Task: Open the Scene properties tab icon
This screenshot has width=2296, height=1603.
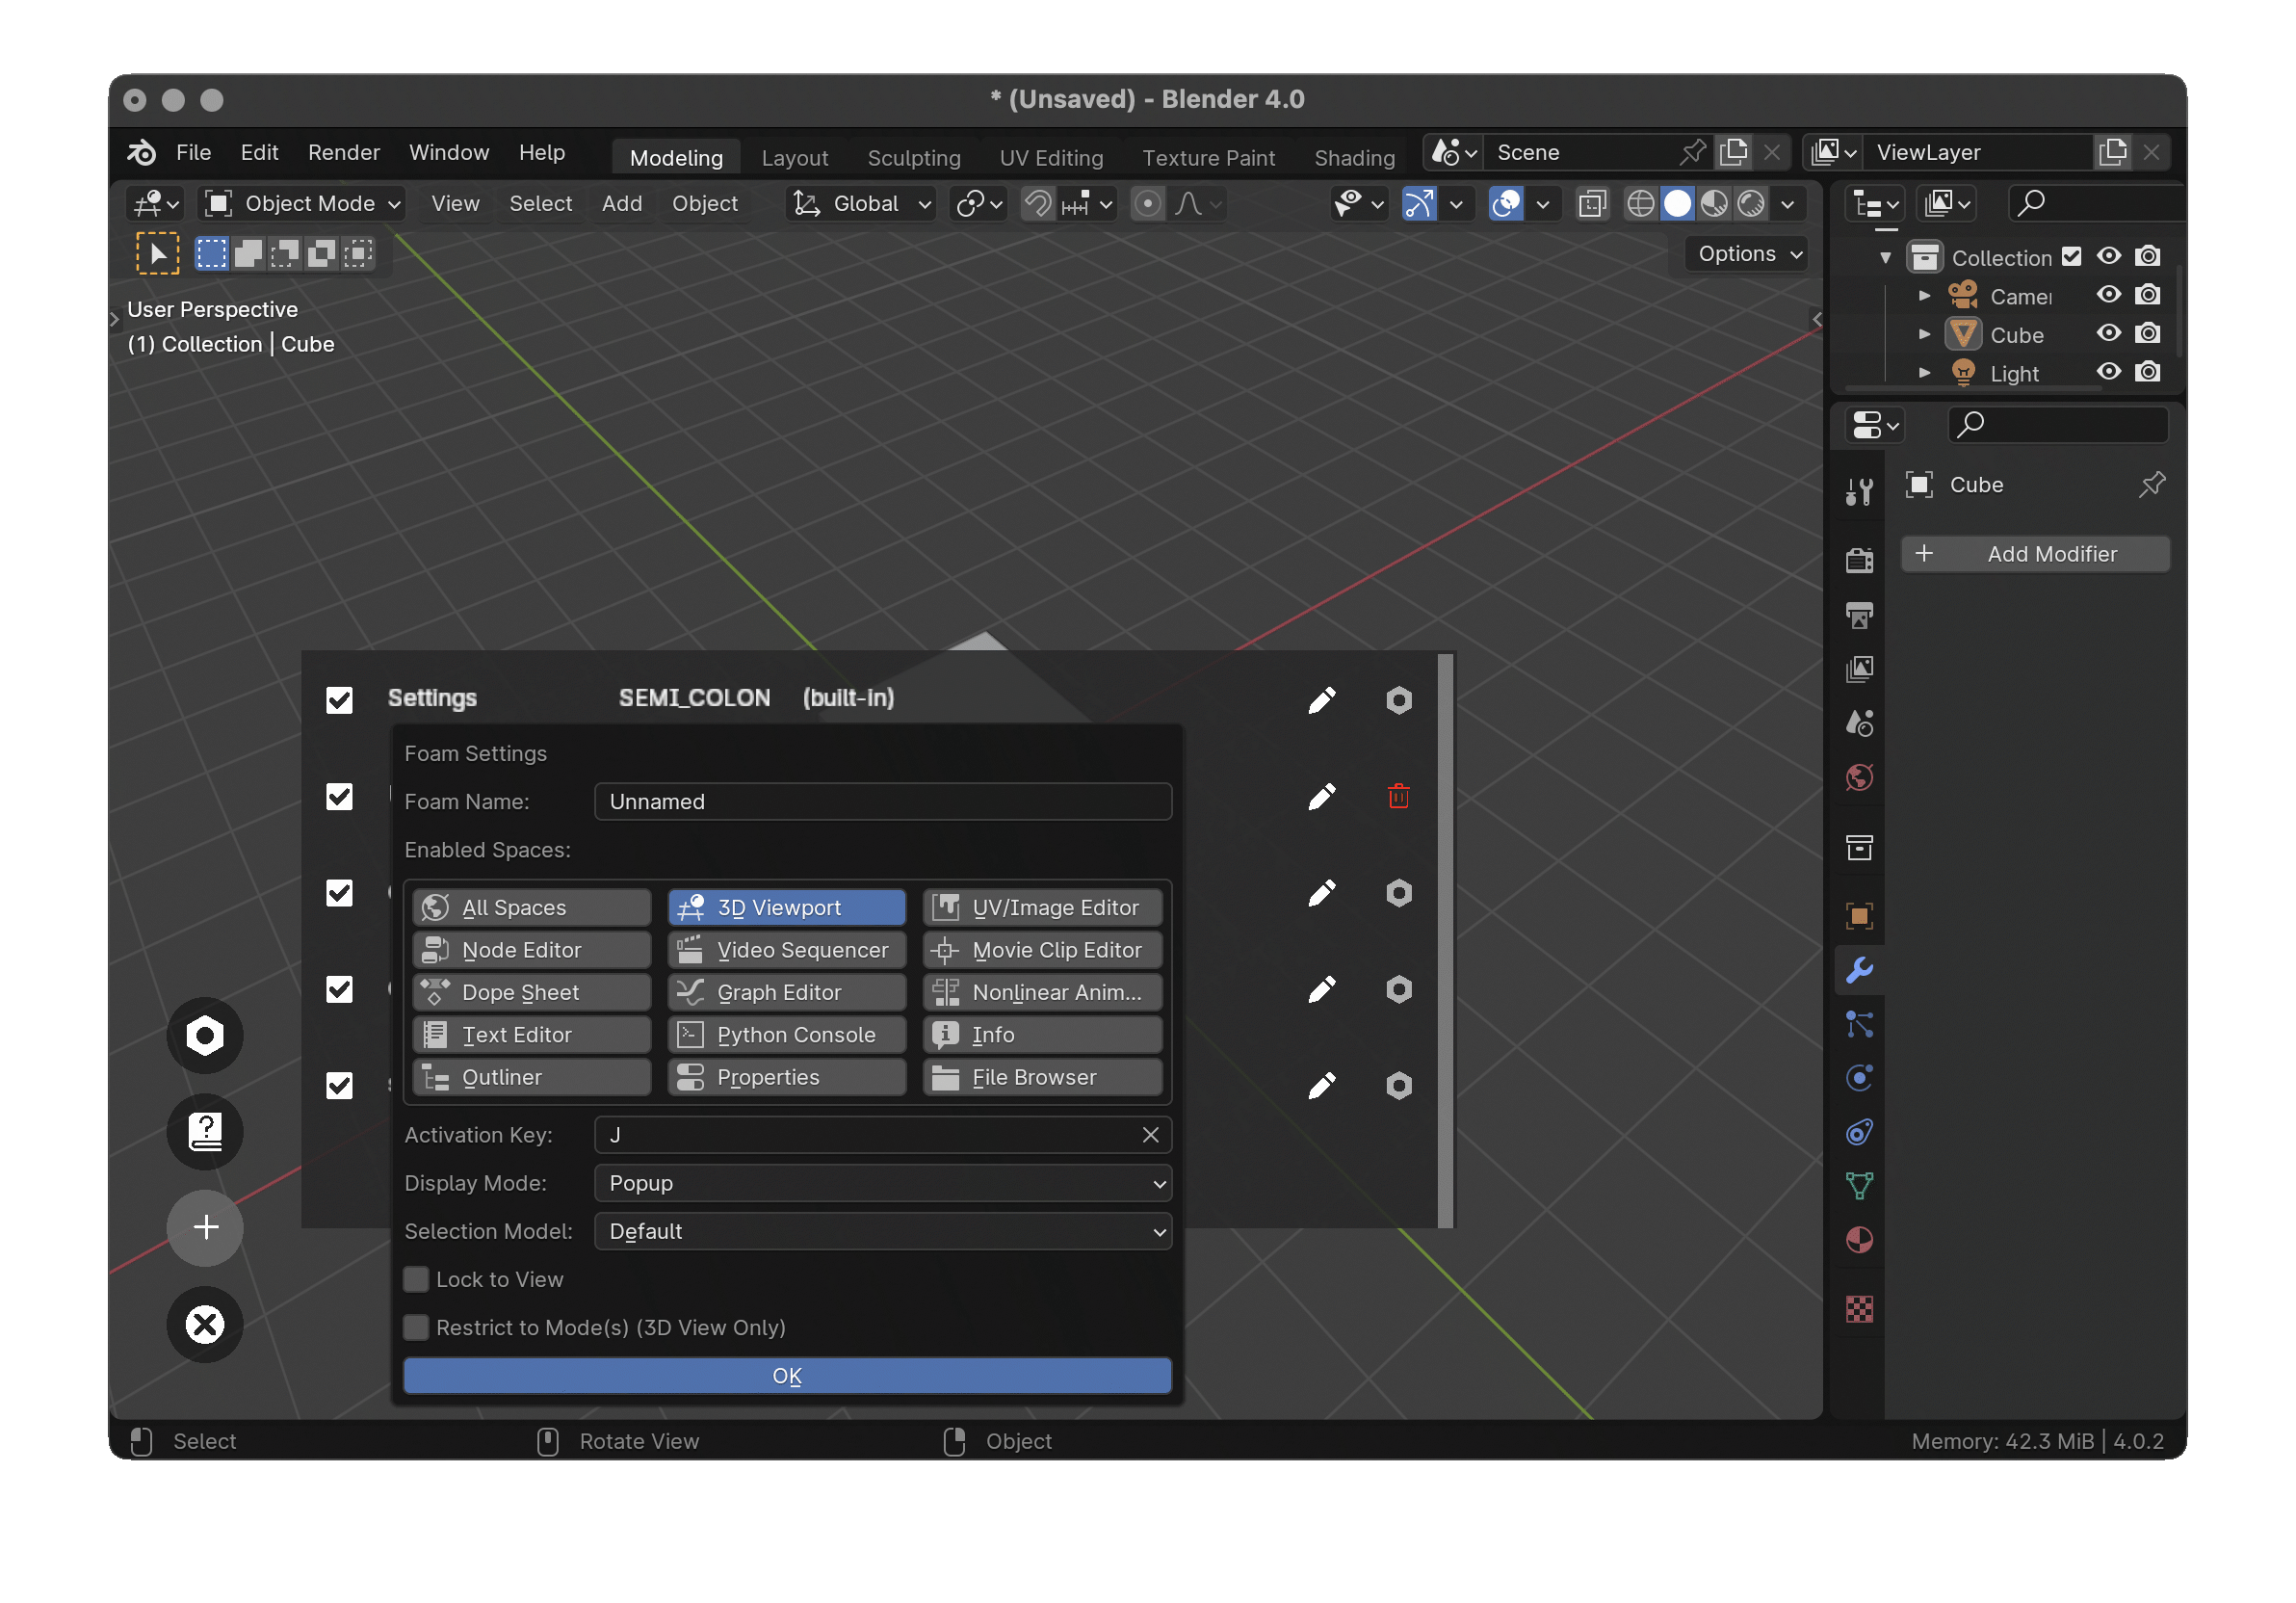Action: pos(1859,723)
